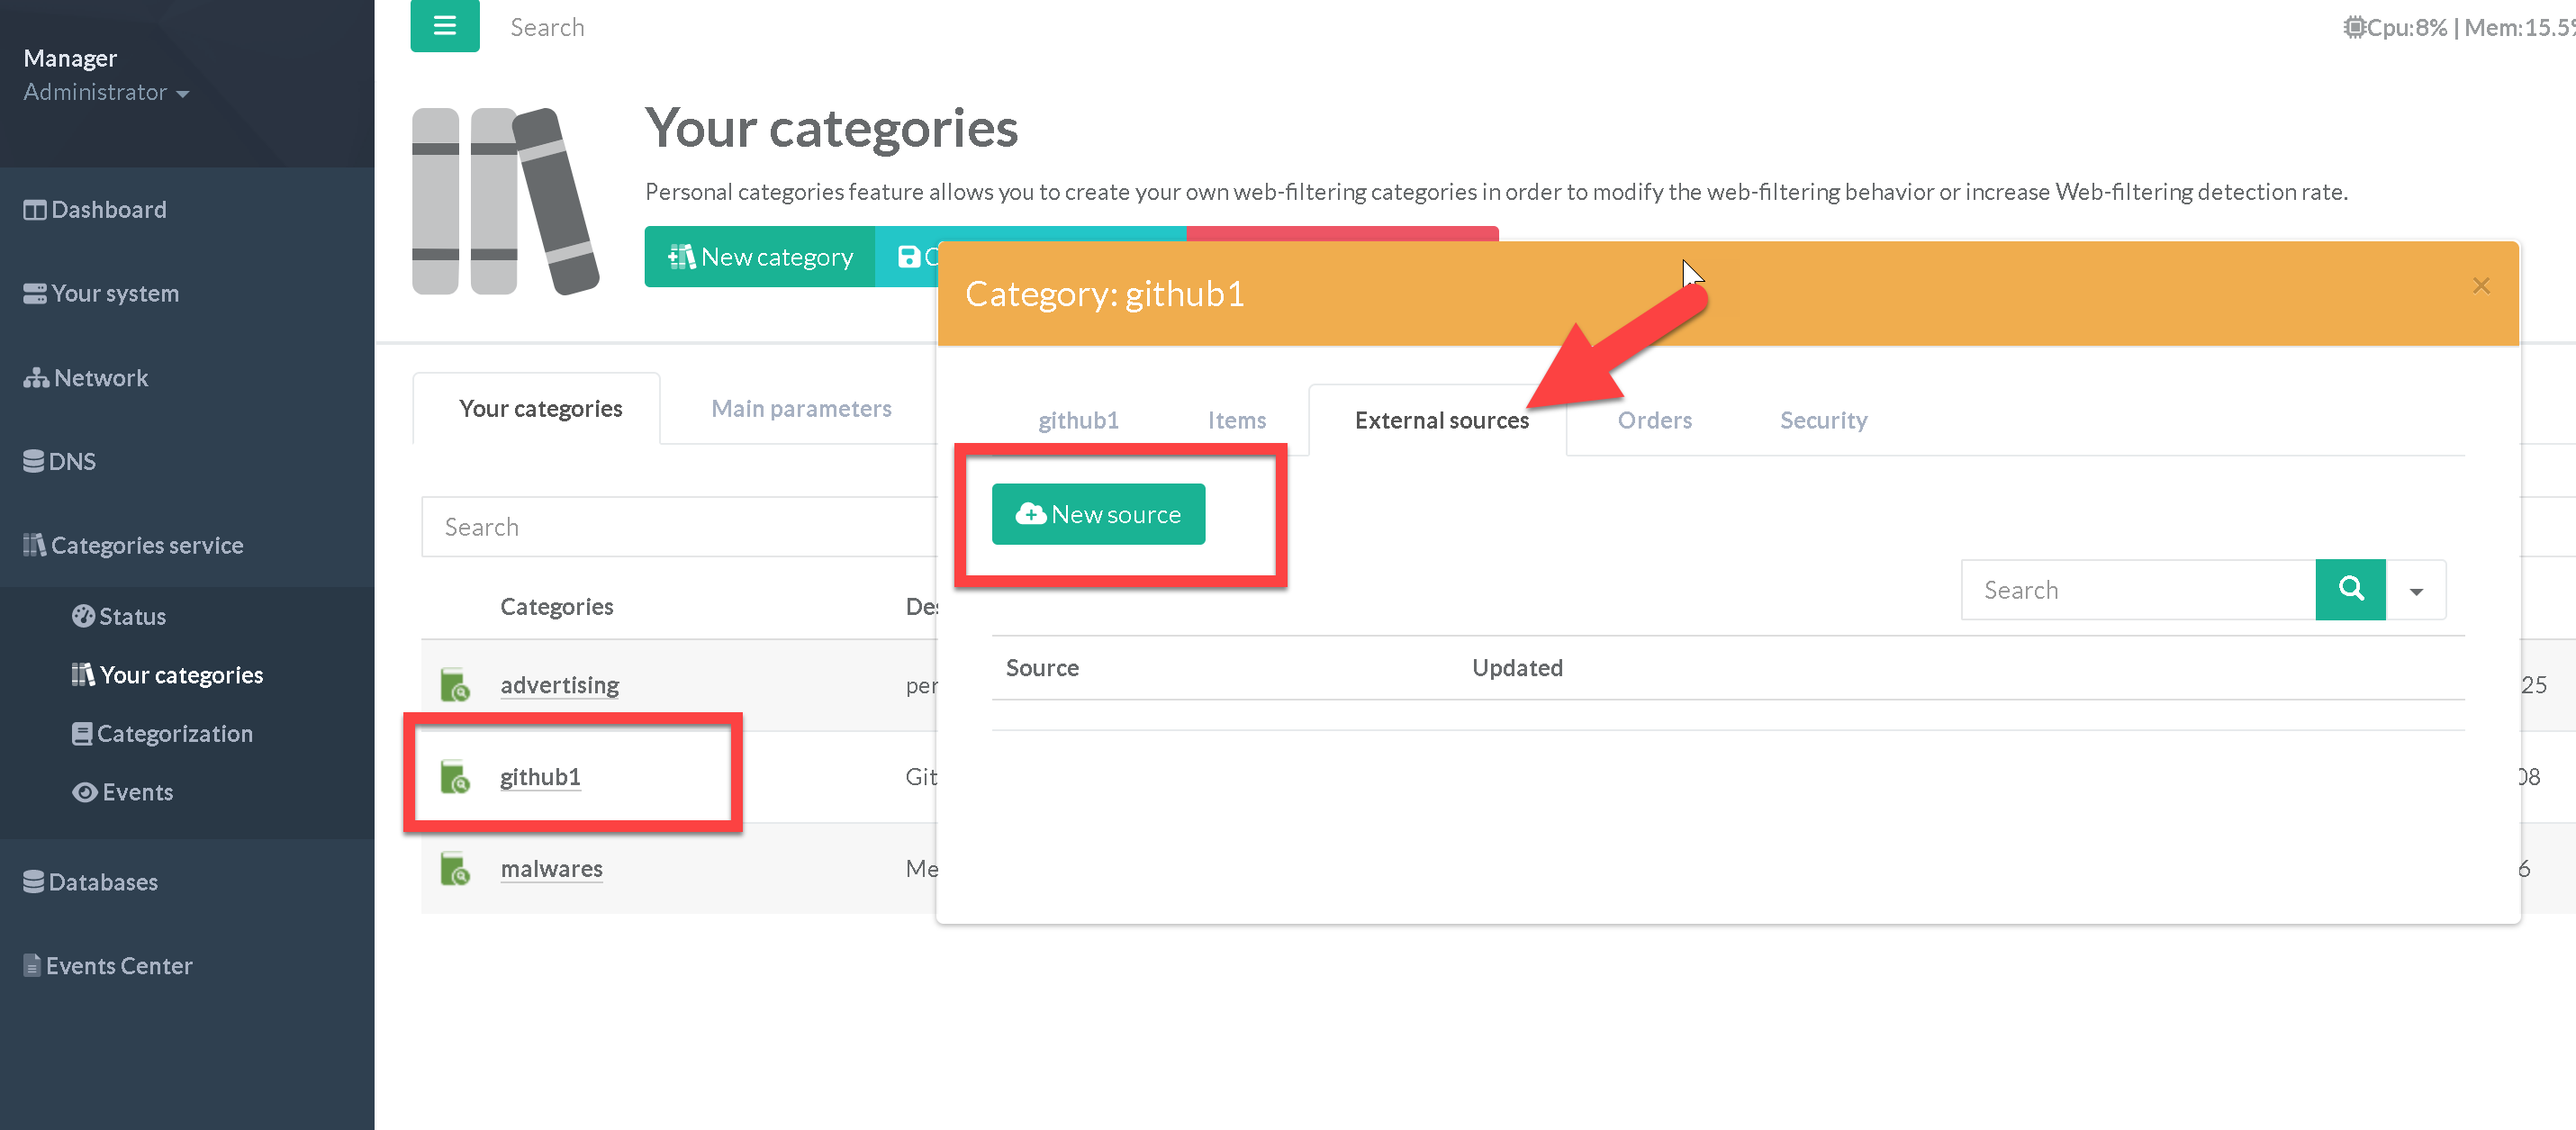Click the New category button
The height and width of the screenshot is (1130, 2576).
point(760,257)
